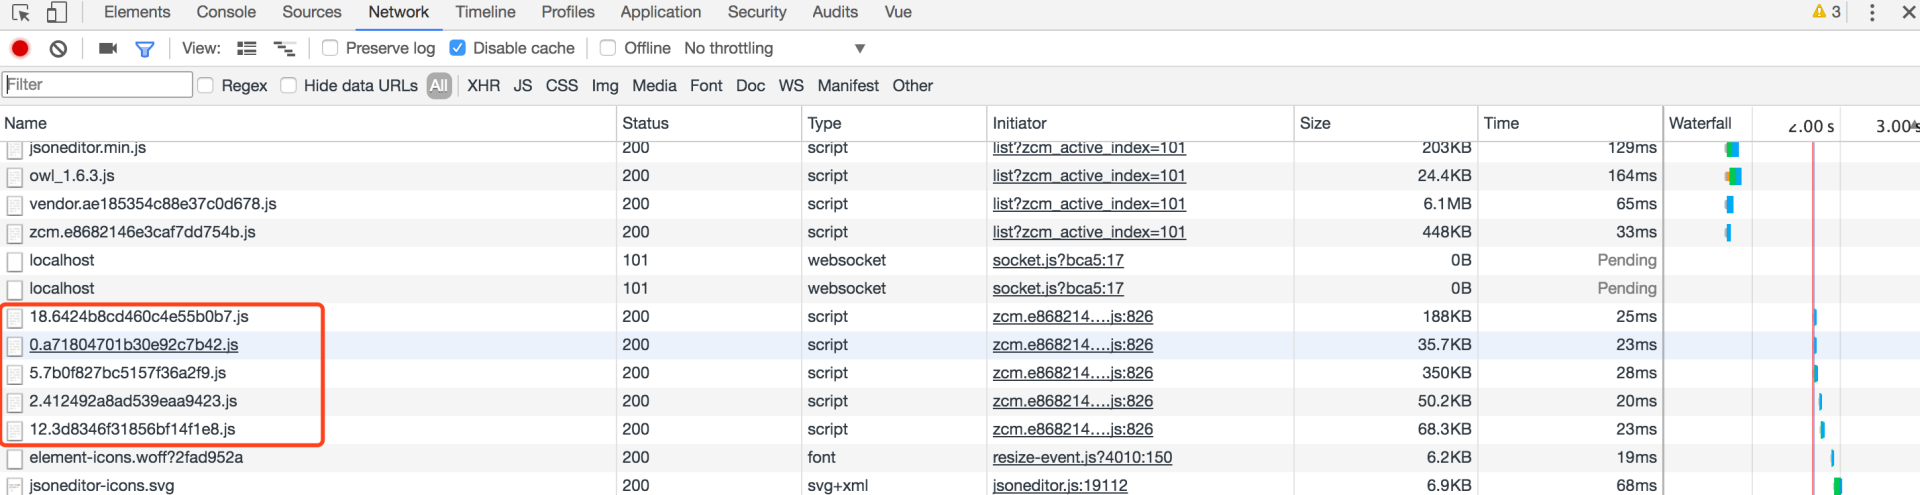Image resolution: width=1920 pixels, height=495 pixels.
Task: Switch to large request rows view
Action: coord(247,48)
